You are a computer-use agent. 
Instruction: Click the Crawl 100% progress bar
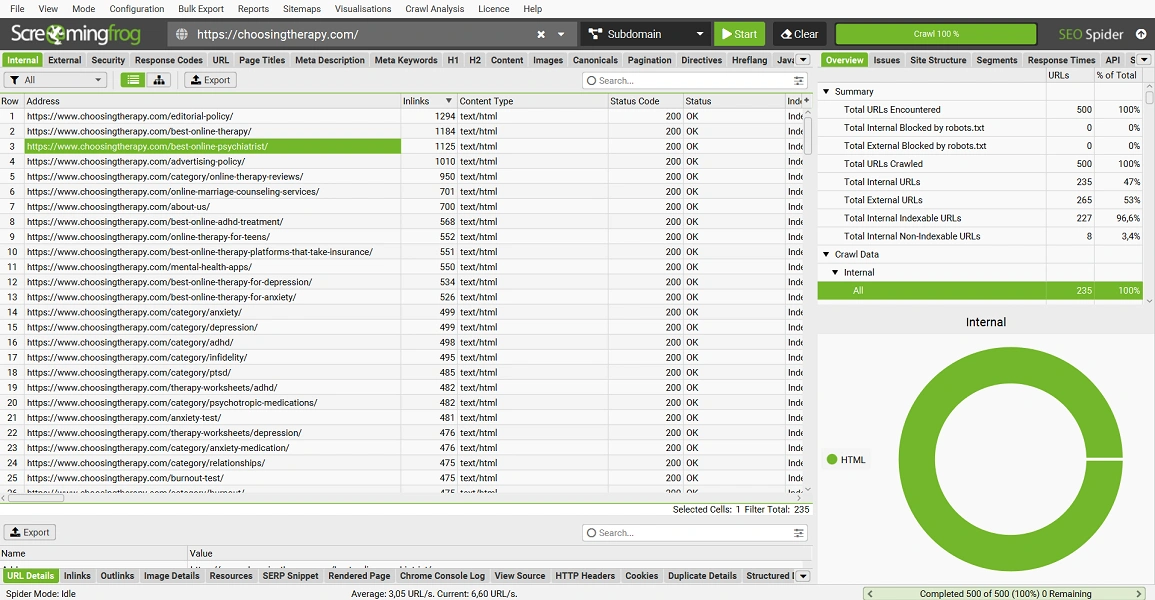[935, 34]
